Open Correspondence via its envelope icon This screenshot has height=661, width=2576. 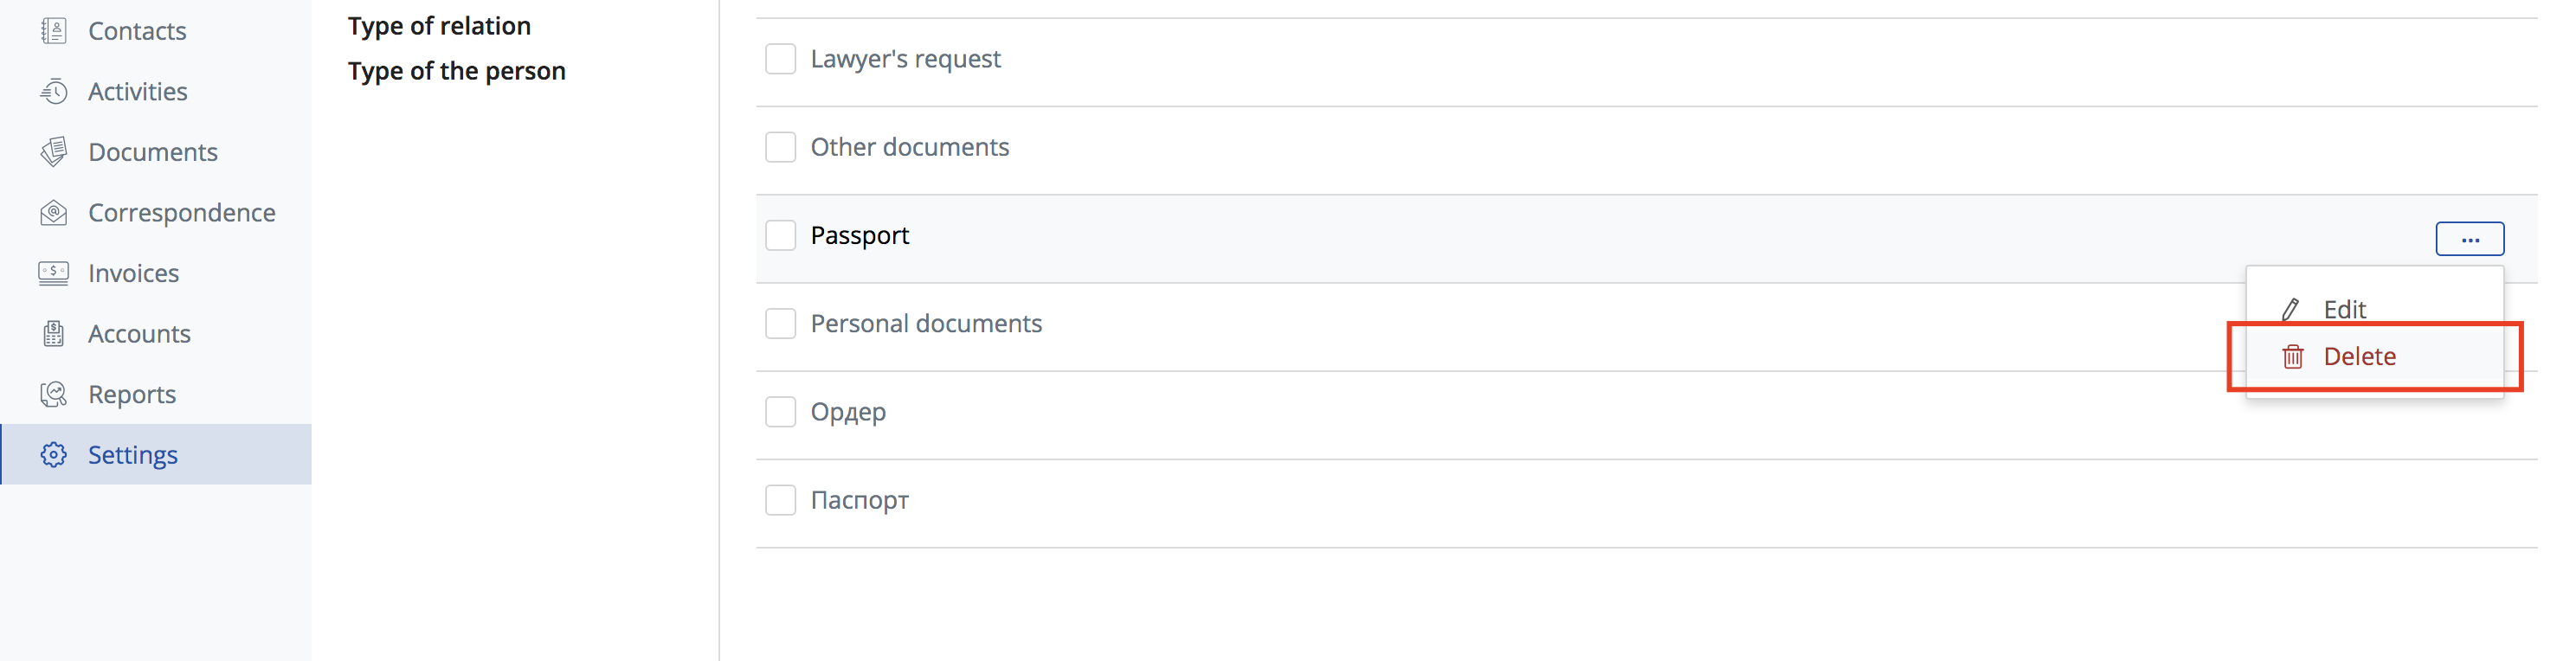click(54, 213)
